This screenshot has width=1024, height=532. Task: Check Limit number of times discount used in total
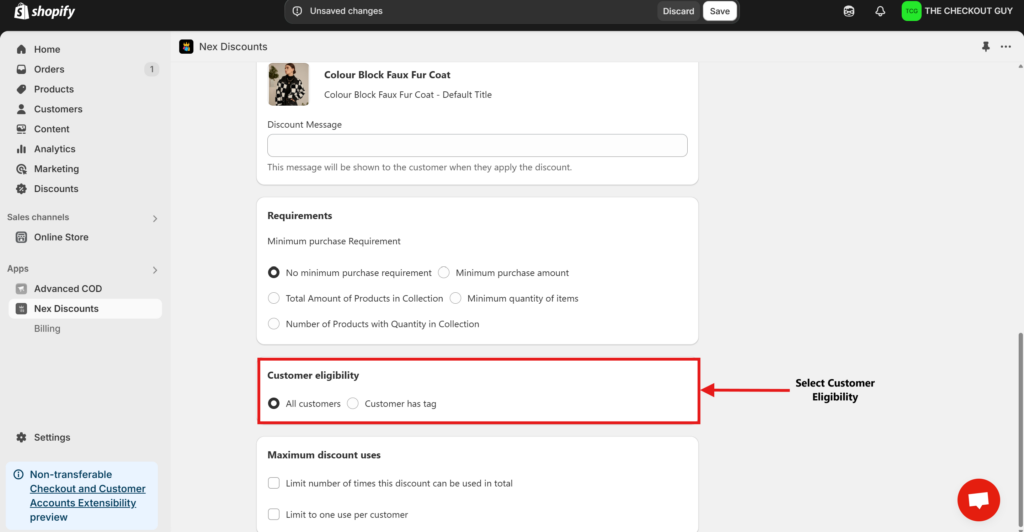pyautogui.click(x=274, y=483)
